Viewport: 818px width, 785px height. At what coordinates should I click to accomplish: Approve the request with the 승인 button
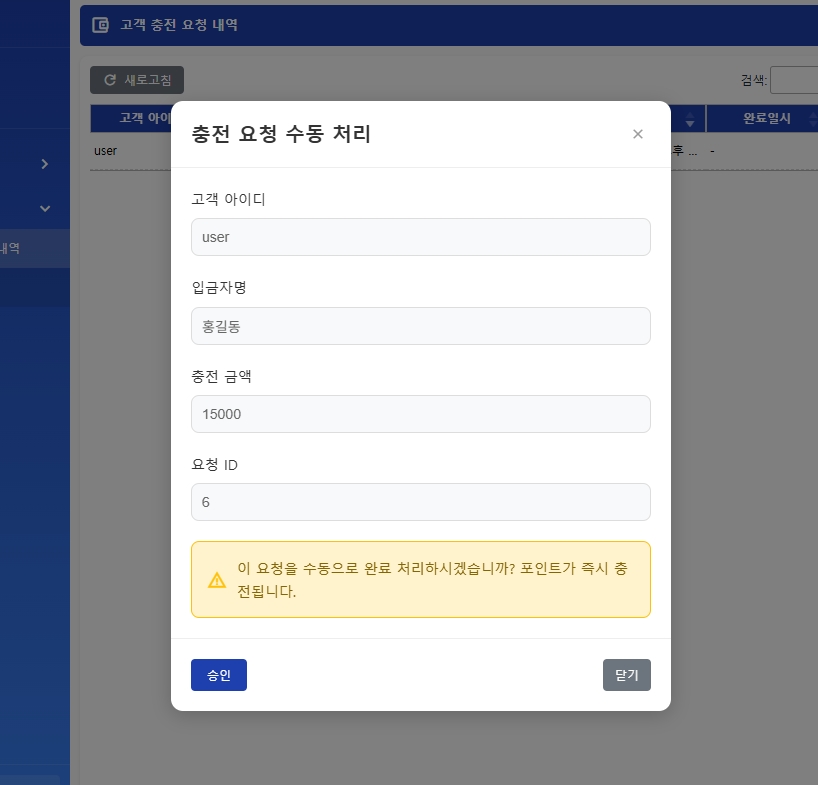(218, 675)
